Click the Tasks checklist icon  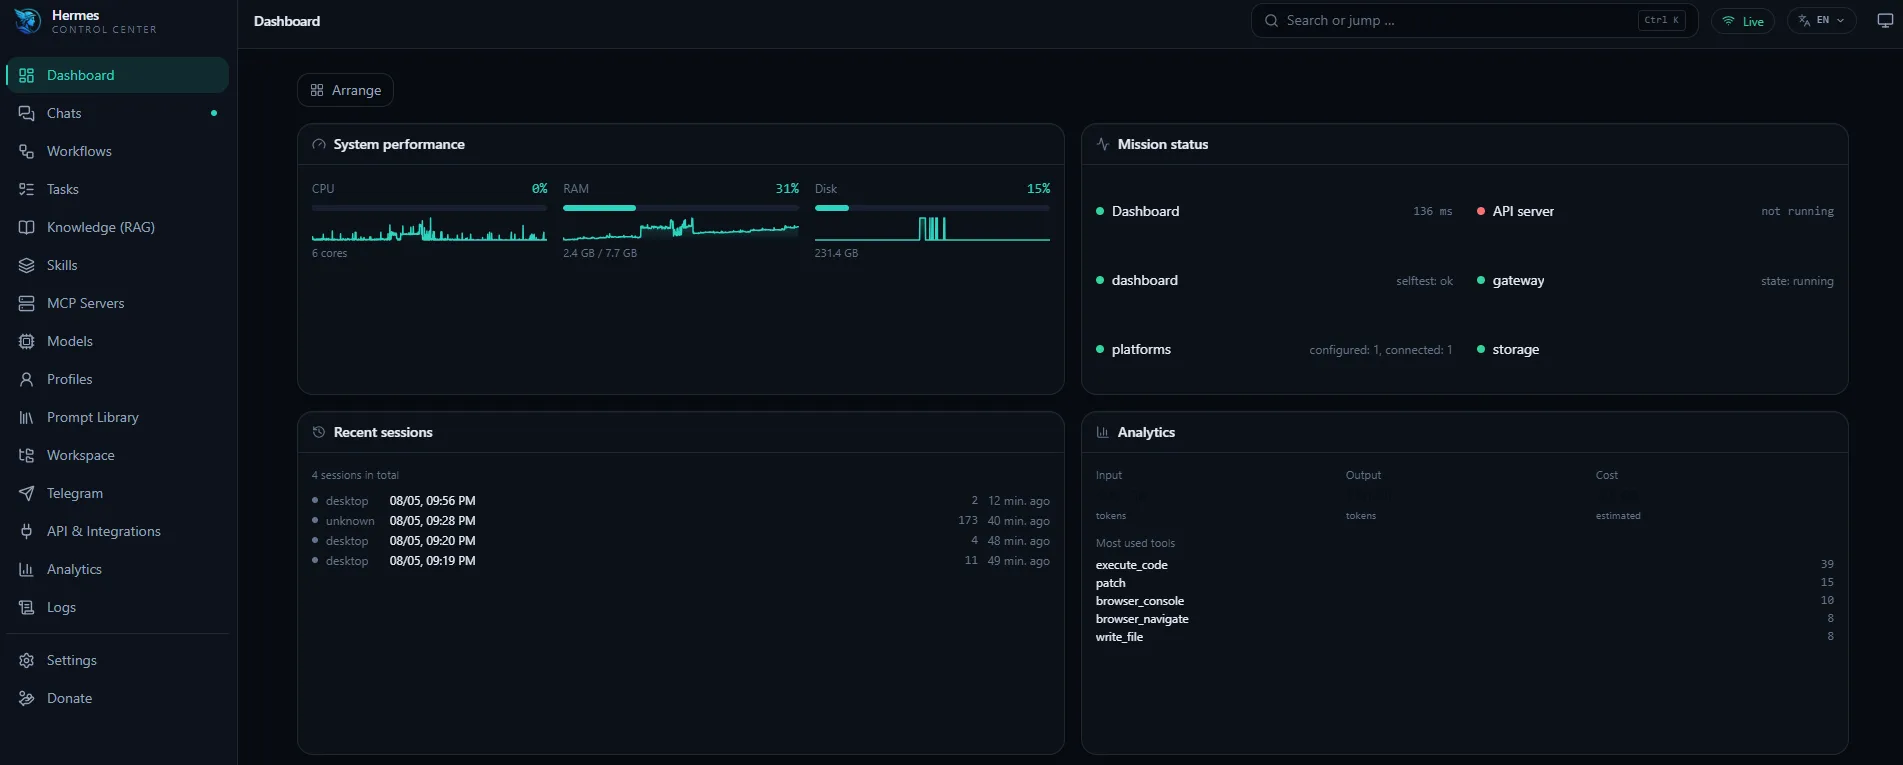pyautogui.click(x=27, y=189)
